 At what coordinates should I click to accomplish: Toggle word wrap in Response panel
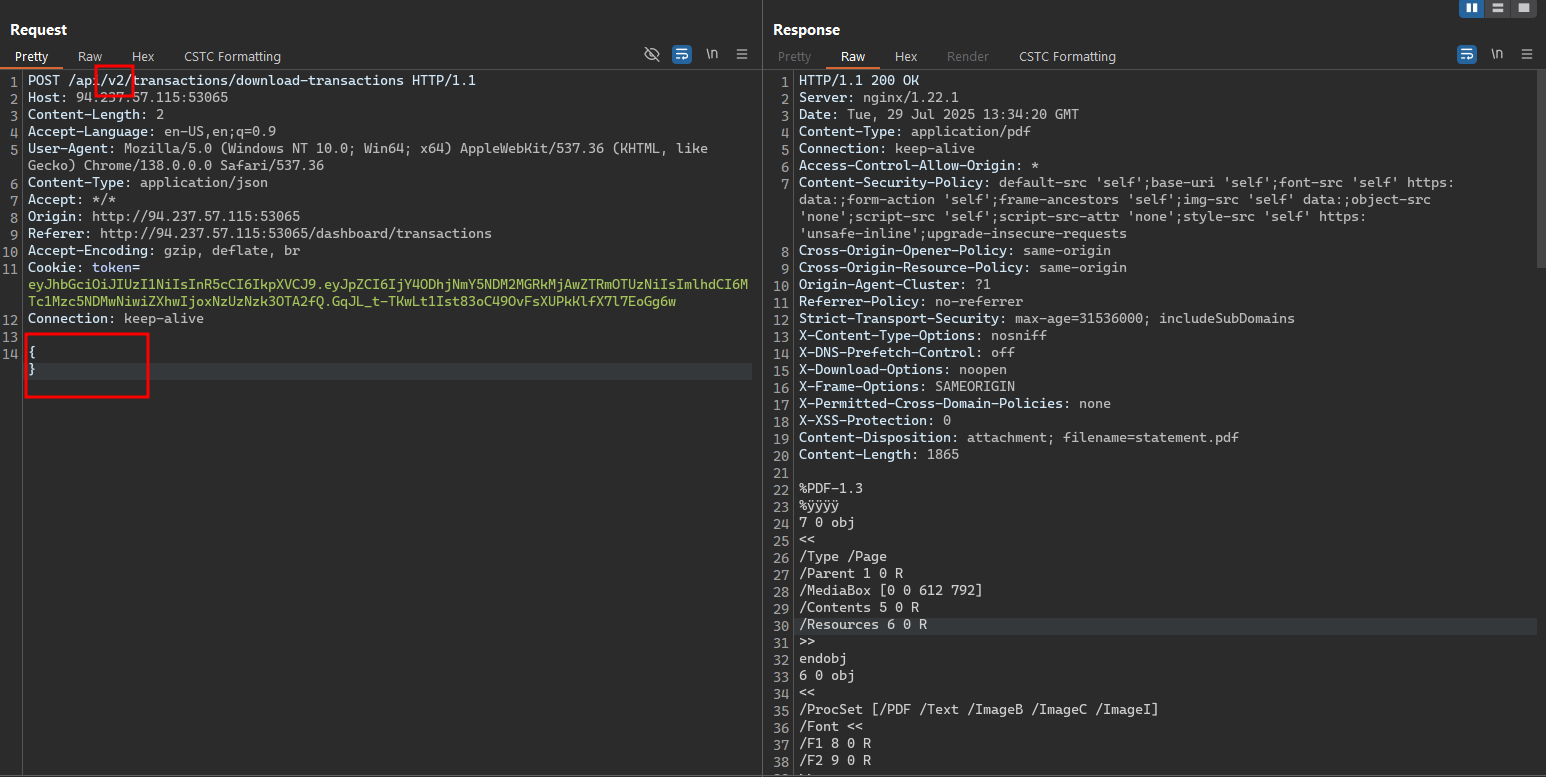coord(1467,54)
